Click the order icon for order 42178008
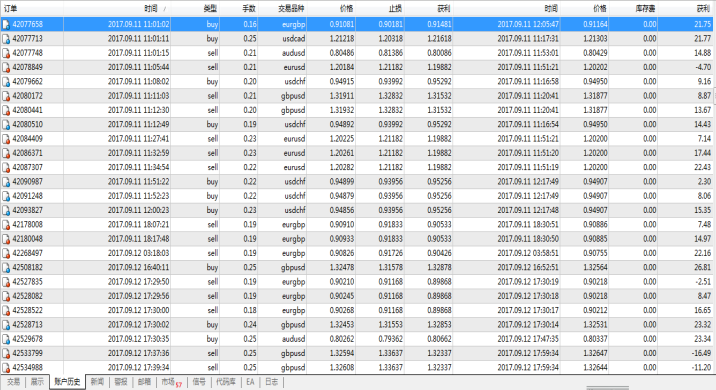The width and height of the screenshot is (716, 390). click(x=6, y=225)
